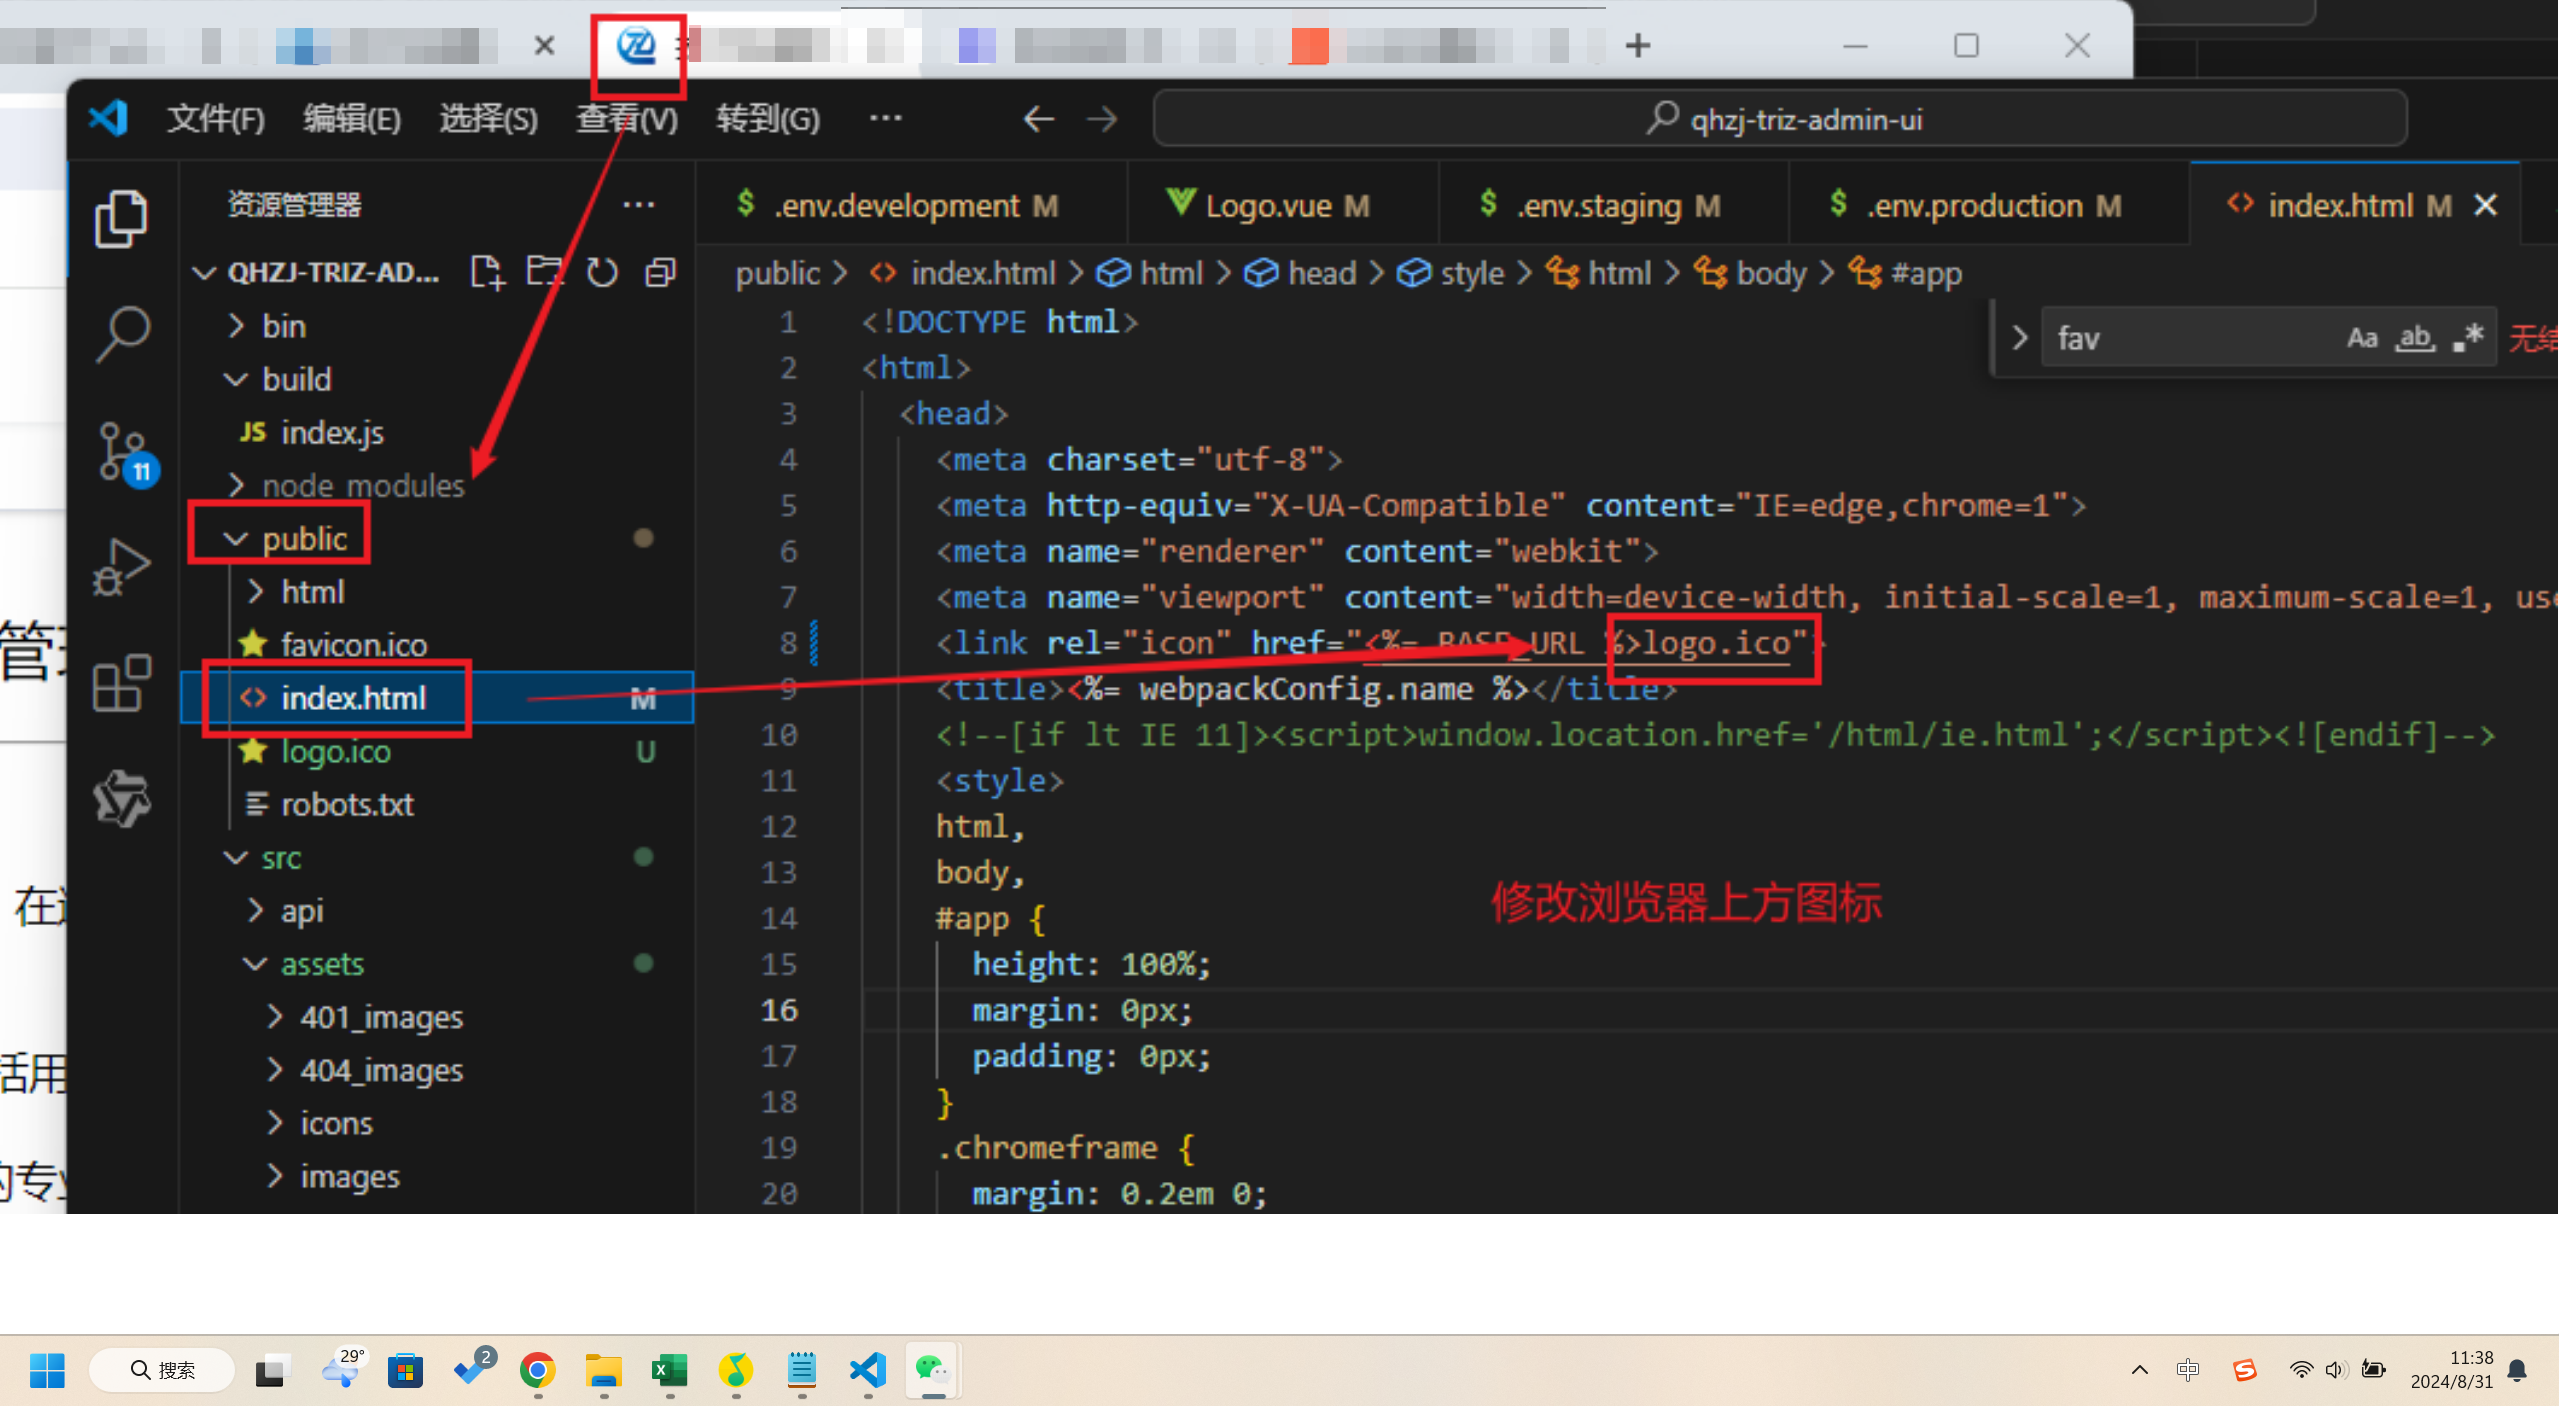Viewport: 2559px width, 1406px height.
Task: Switch to Logo.vue tab
Action: [1283, 205]
